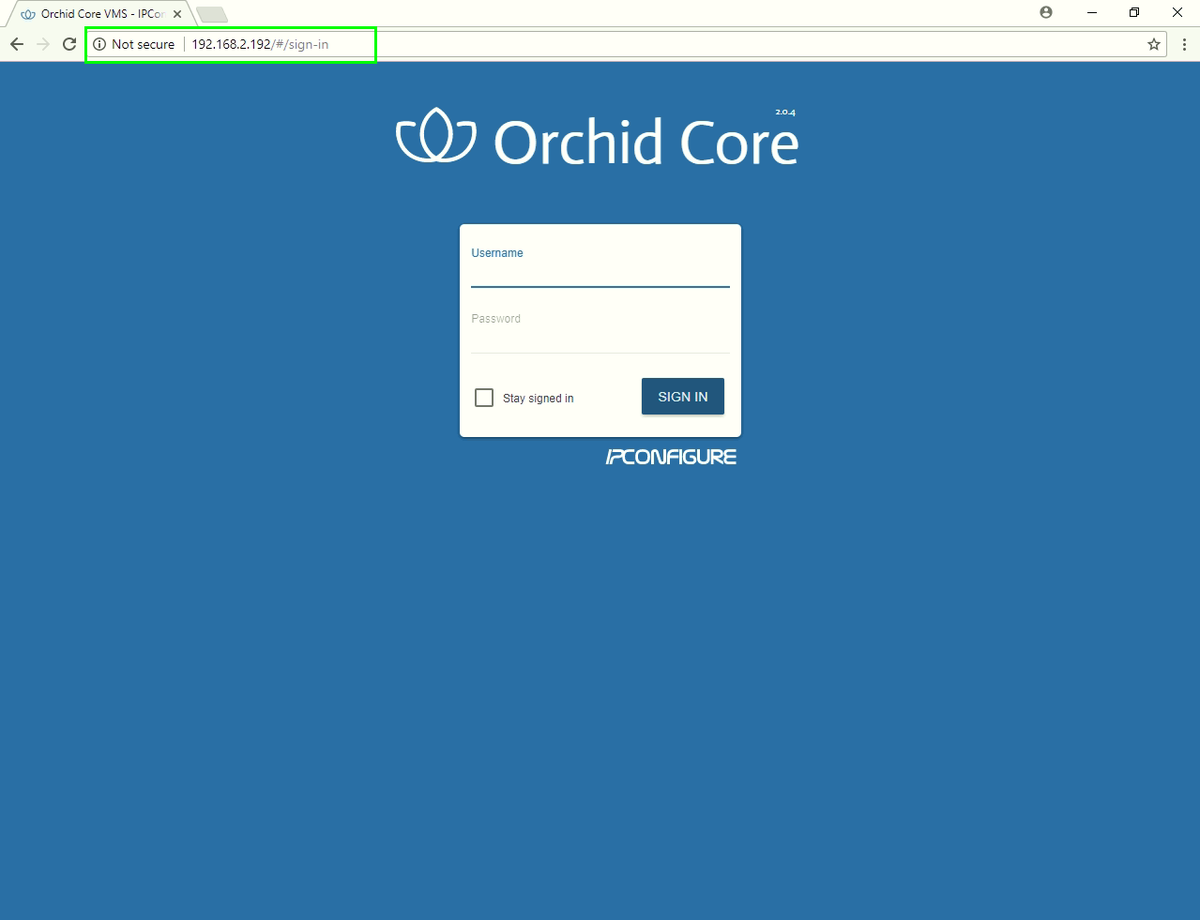Image resolution: width=1200 pixels, height=920 pixels.
Task: Click the Orchid Core lotus logo
Action: pos(435,136)
